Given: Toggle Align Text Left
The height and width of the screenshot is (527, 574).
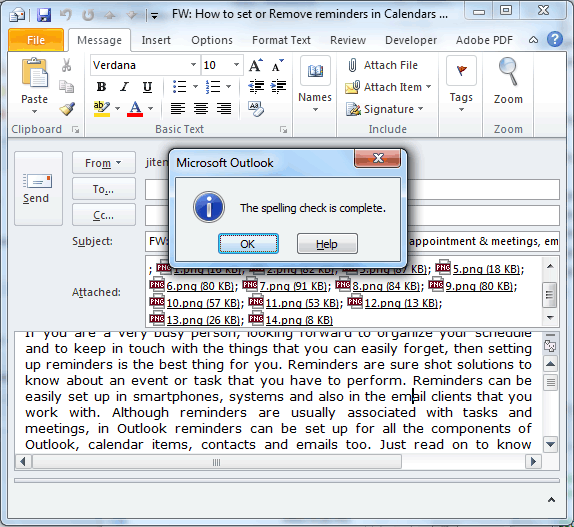Looking at the screenshot, I should click(178, 109).
